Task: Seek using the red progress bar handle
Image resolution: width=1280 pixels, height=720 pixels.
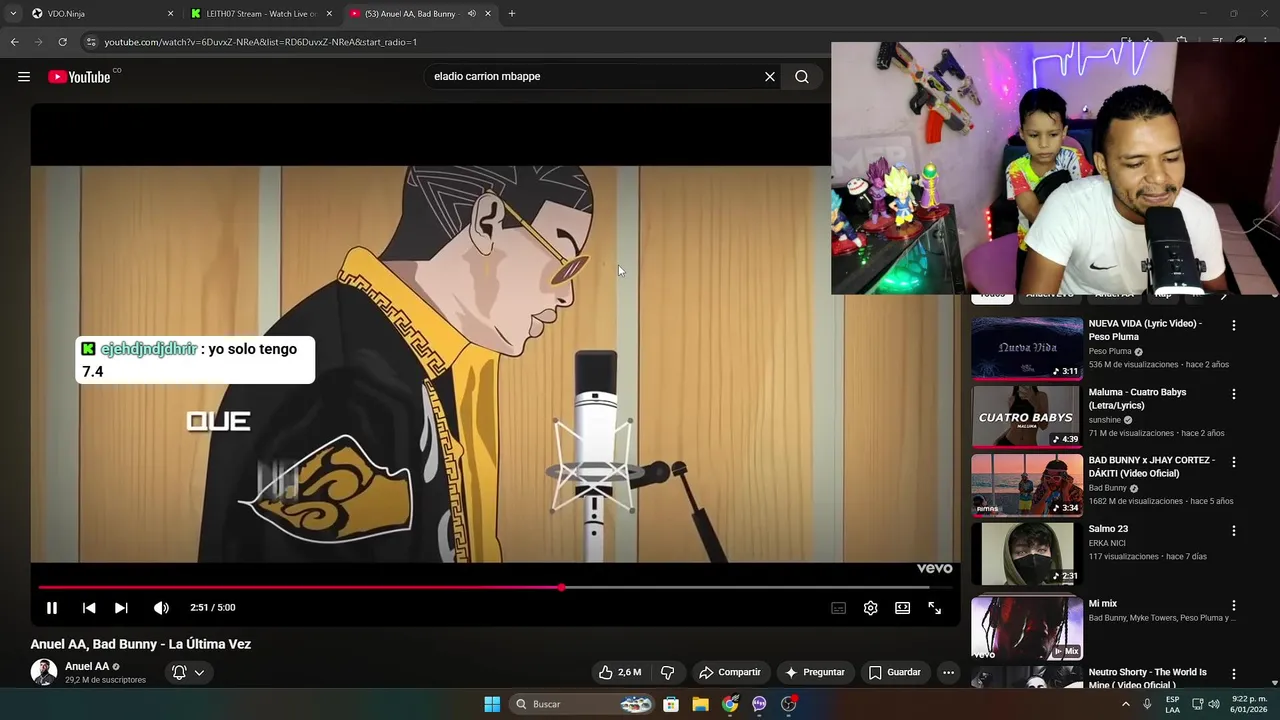Action: 562,588
